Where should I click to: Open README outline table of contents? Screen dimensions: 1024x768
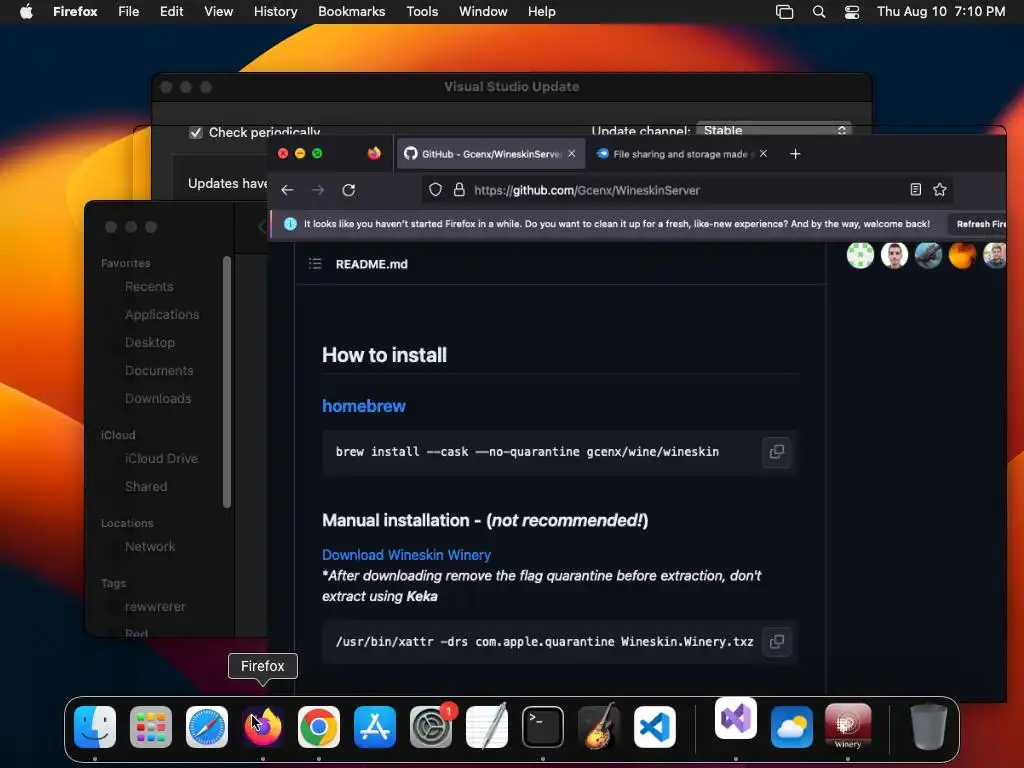(x=315, y=264)
